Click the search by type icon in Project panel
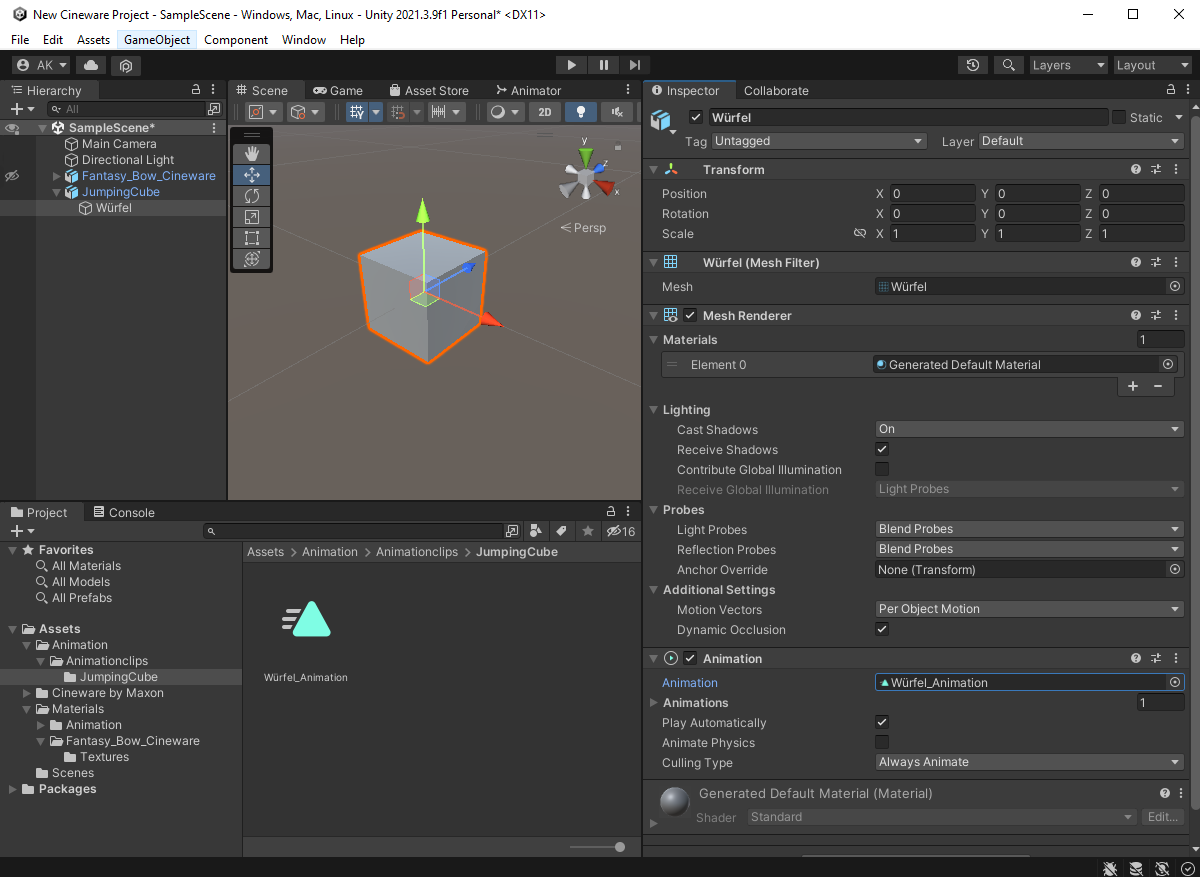Screen dimensions: 1200x877 click(536, 531)
